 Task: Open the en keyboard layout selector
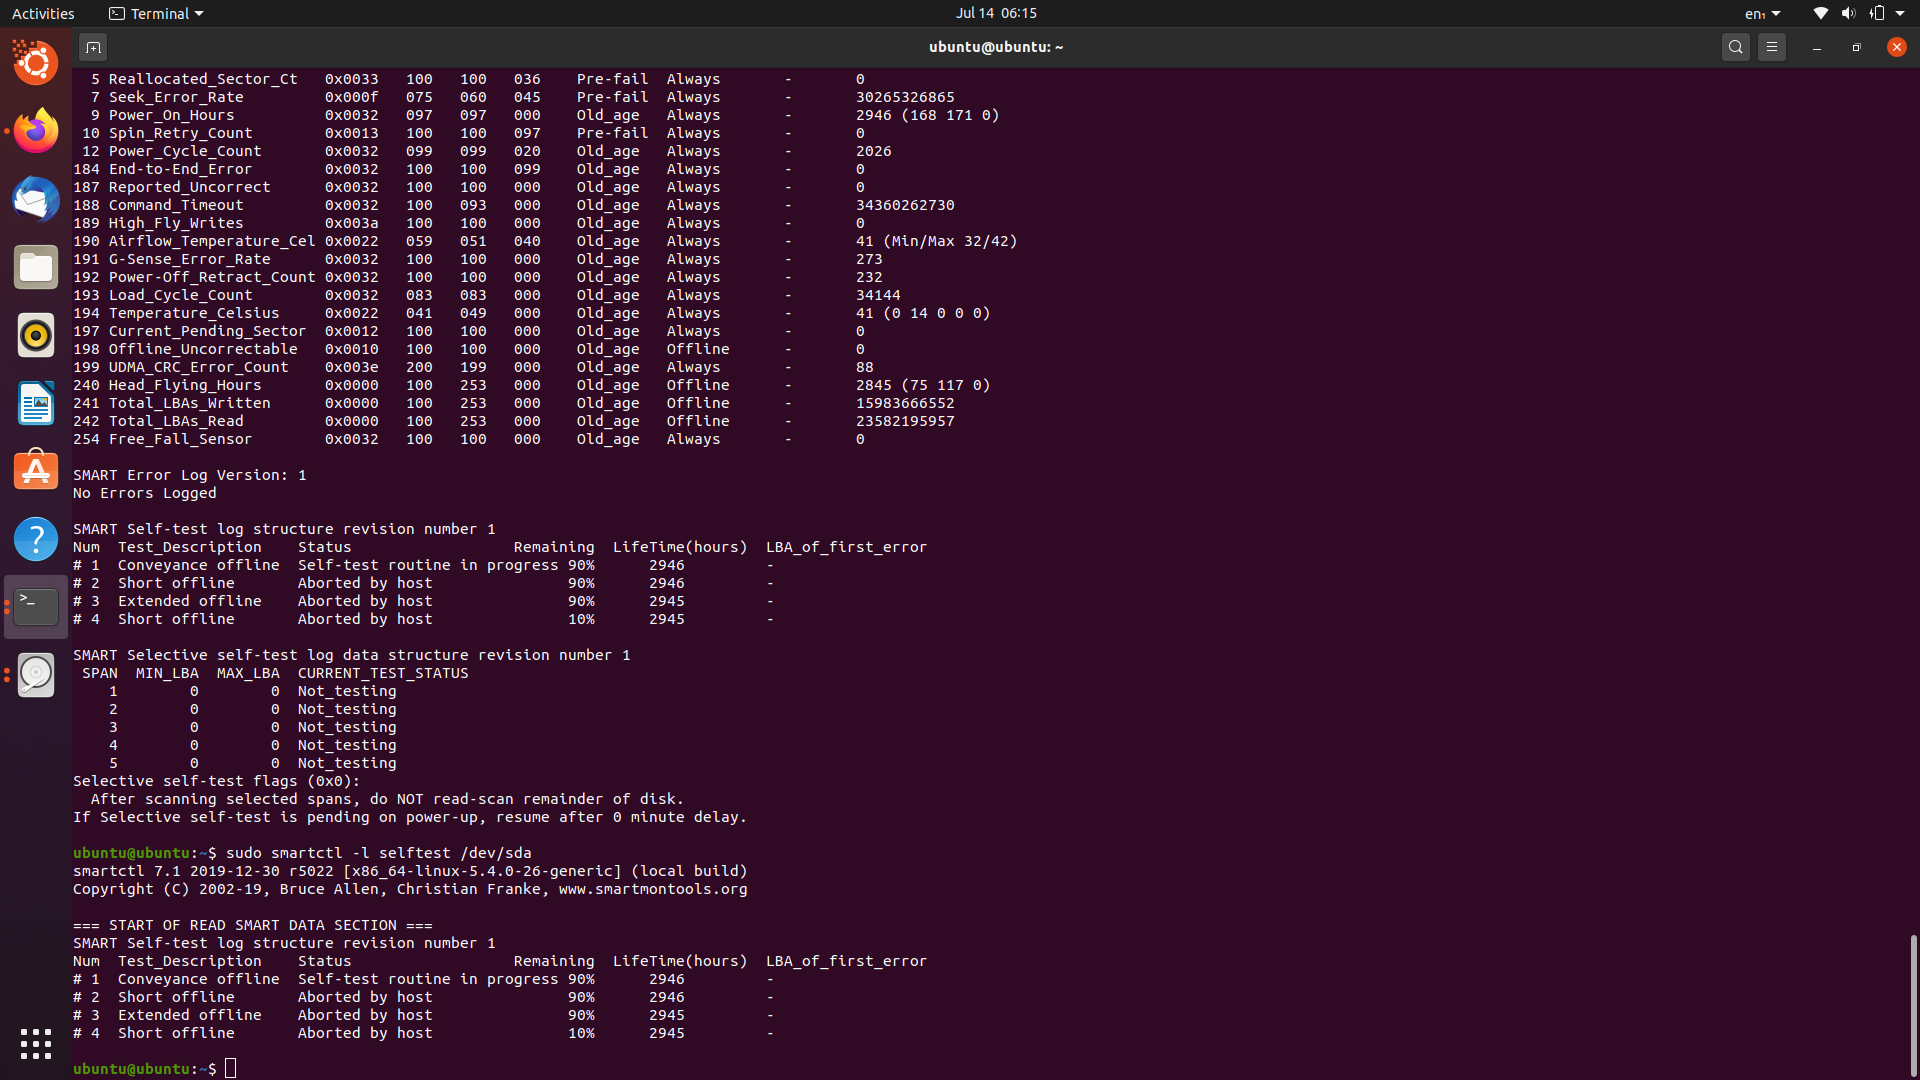1762,13
